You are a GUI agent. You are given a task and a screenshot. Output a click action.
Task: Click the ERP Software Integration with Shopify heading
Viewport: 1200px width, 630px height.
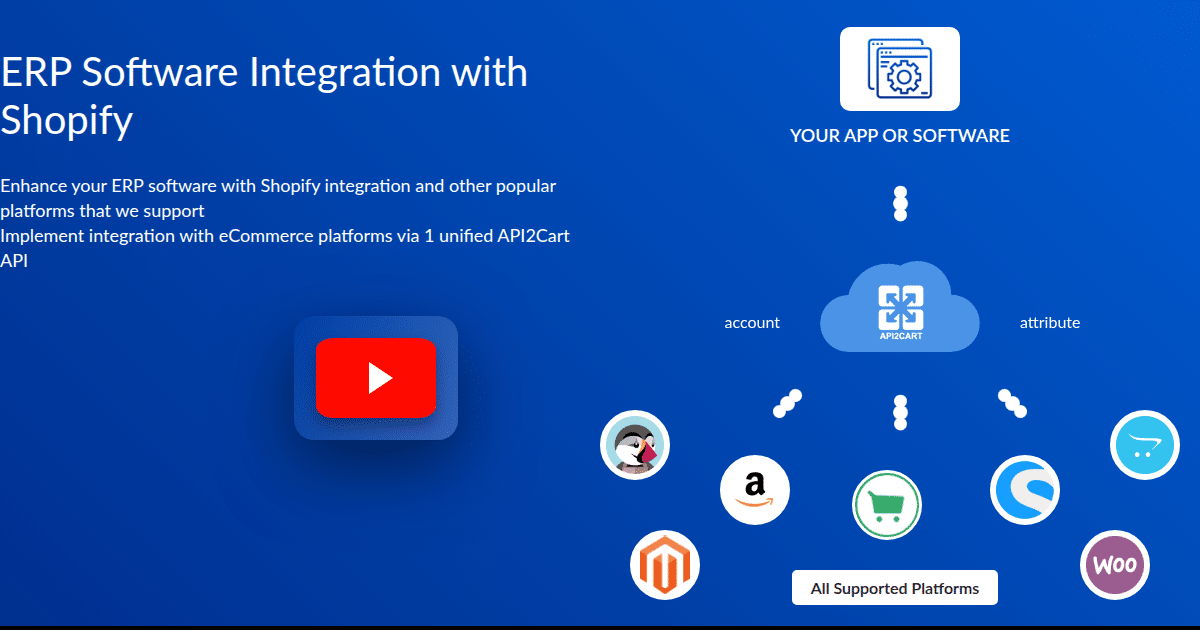click(x=264, y=96)
